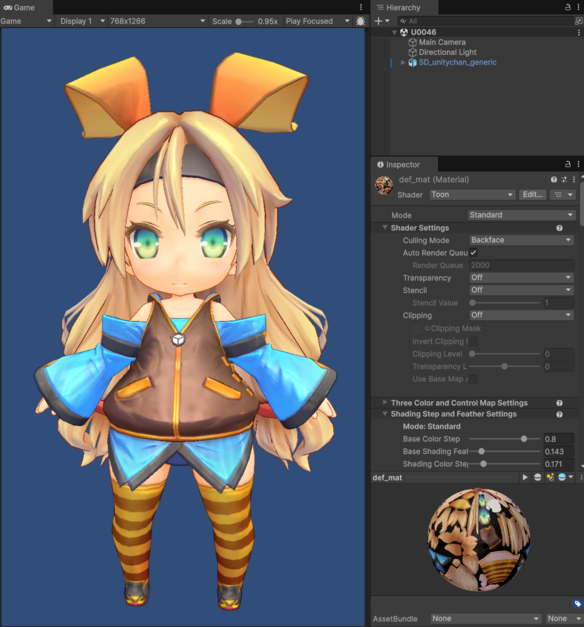Open the Mode Standard dropdown
This screenshot has width=584, height=627.
pos(521,215)
